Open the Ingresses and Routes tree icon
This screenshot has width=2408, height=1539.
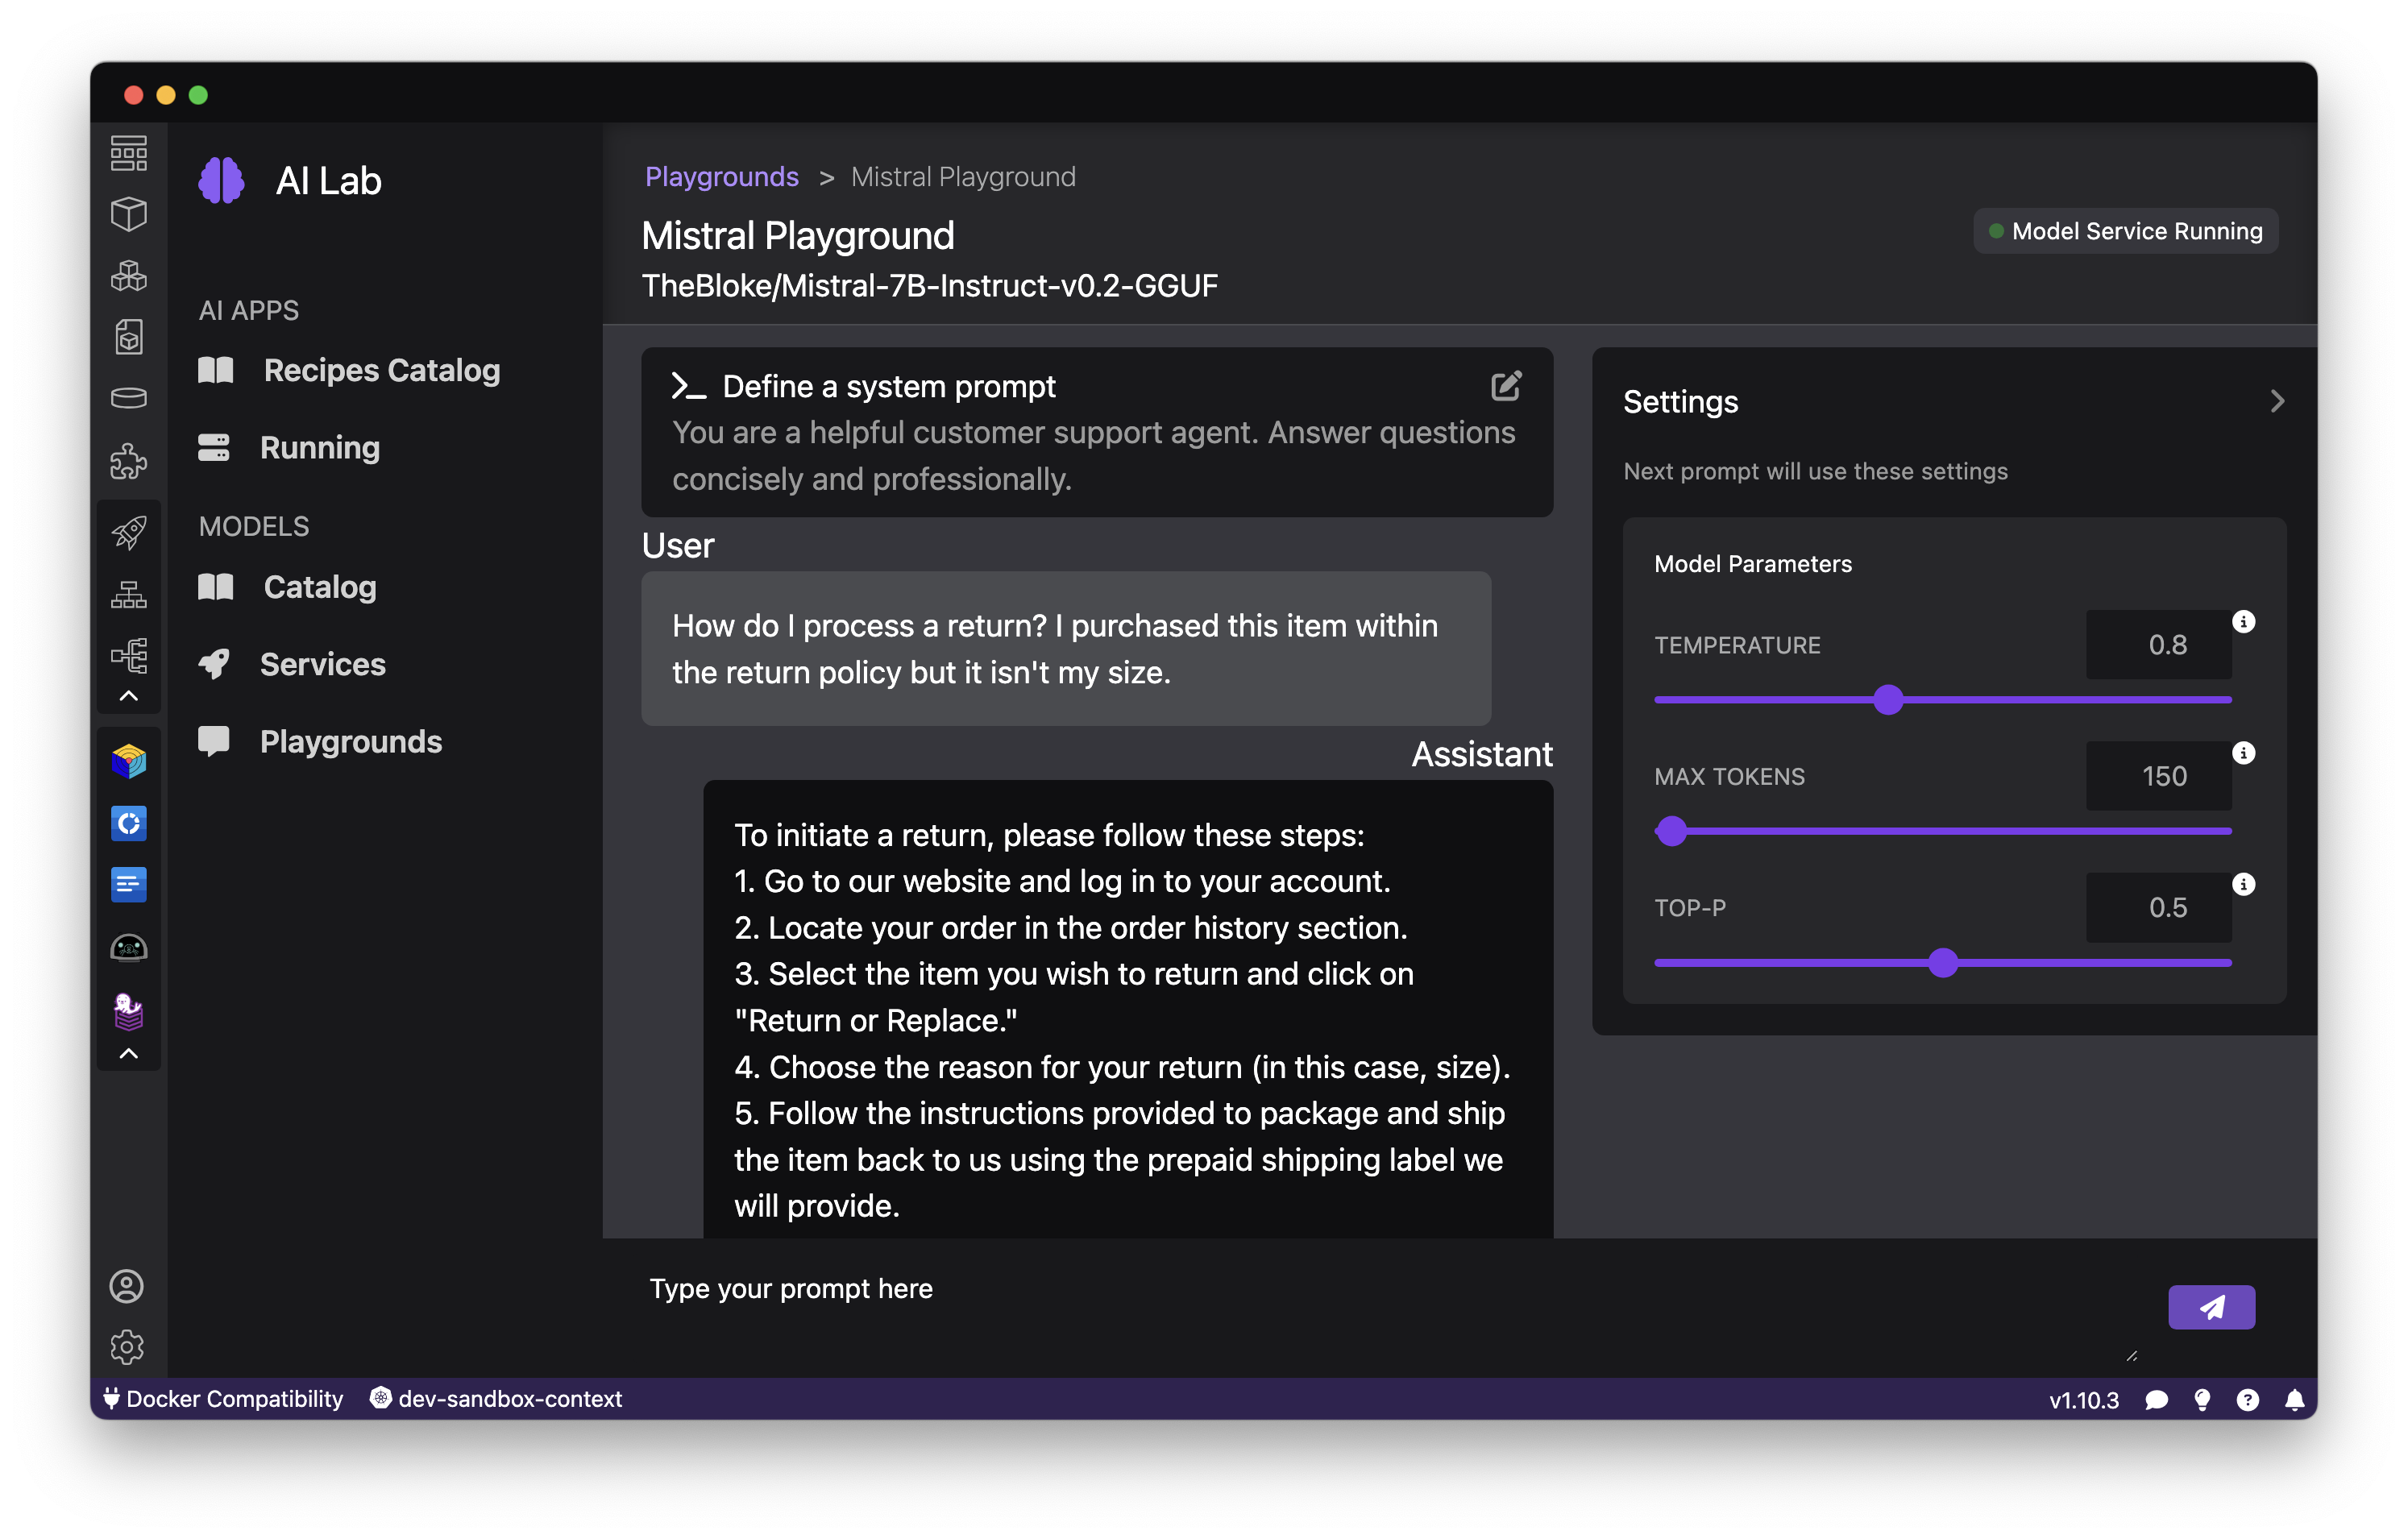(x=128, y=656)
